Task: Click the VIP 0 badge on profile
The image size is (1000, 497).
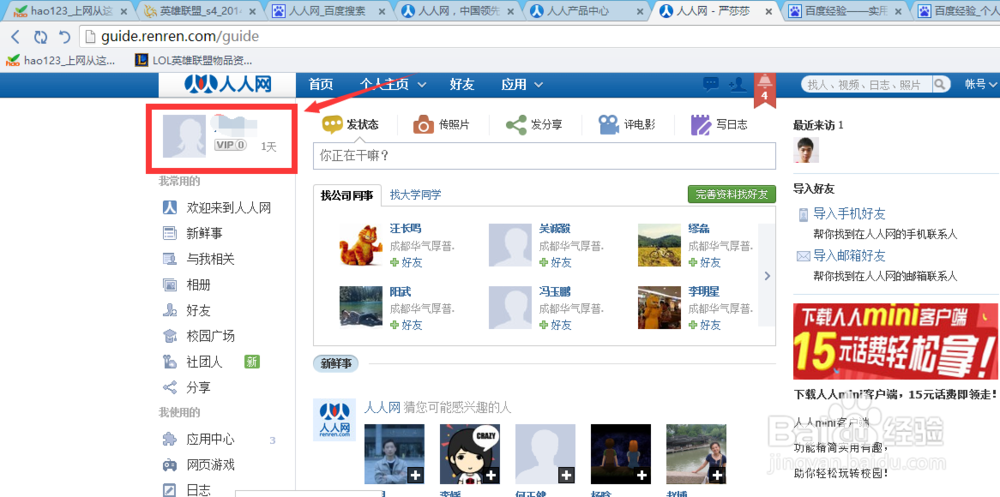Action: coord(230,145)
